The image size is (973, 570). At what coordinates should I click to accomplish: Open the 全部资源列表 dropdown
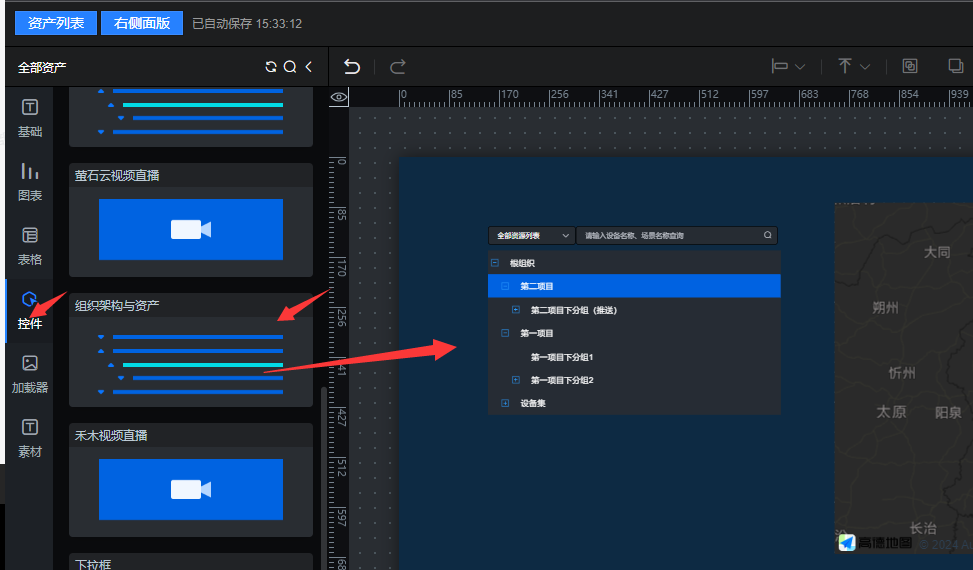[531, 236]
